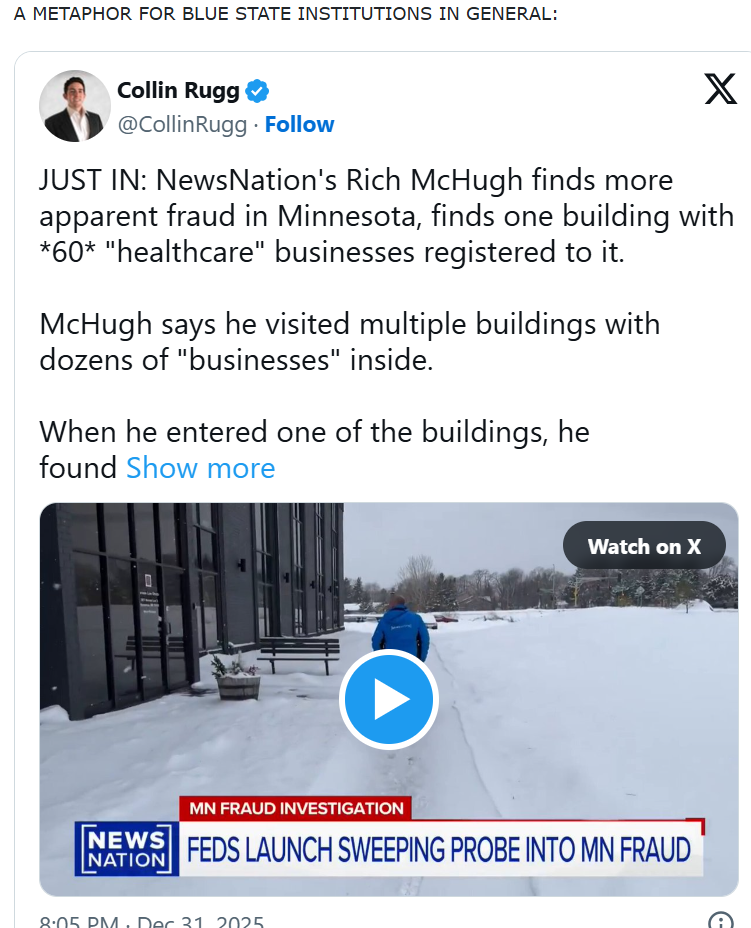Open the X logo in tweet corner
Image resolution: width=751 pixels, height=928 pixels.
coord(720,90)
